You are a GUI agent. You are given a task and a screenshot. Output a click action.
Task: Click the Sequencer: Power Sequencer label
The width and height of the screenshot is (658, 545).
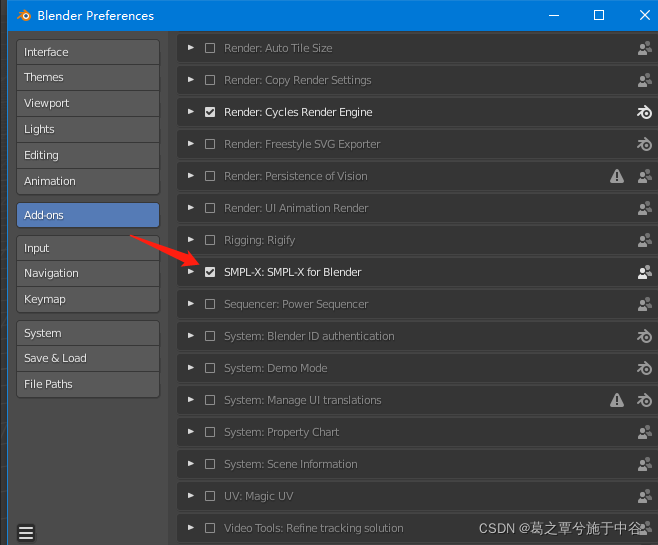click(296, 304)
